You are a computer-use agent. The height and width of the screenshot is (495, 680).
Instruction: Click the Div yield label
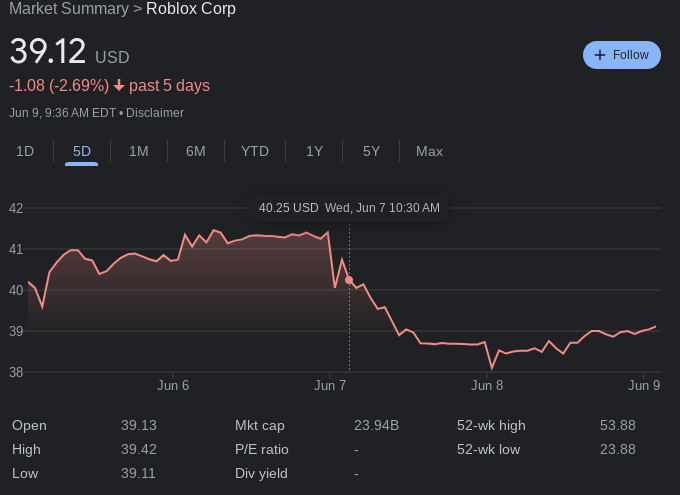[261, 473]
